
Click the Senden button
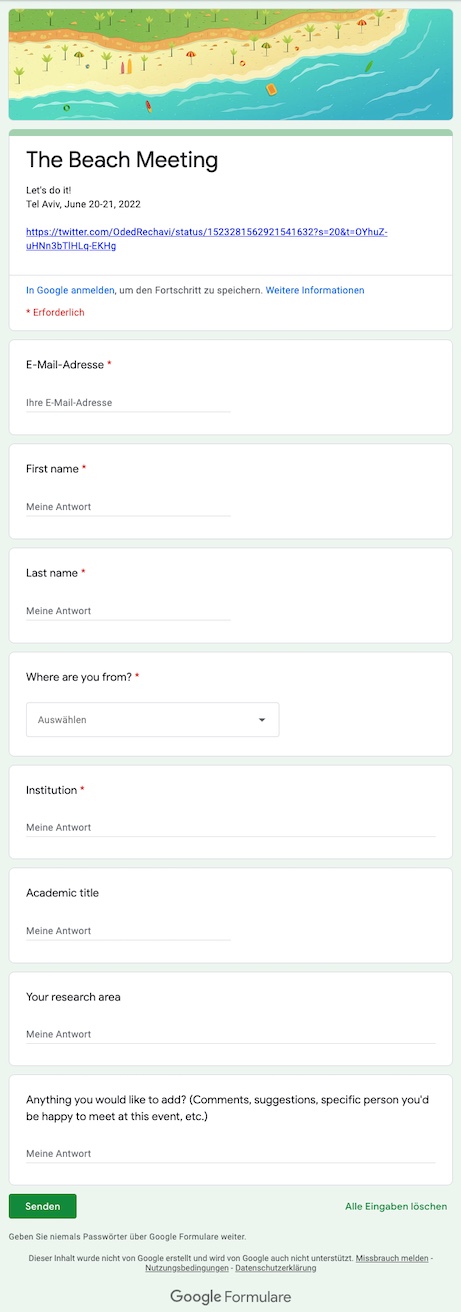[43, 1206]
